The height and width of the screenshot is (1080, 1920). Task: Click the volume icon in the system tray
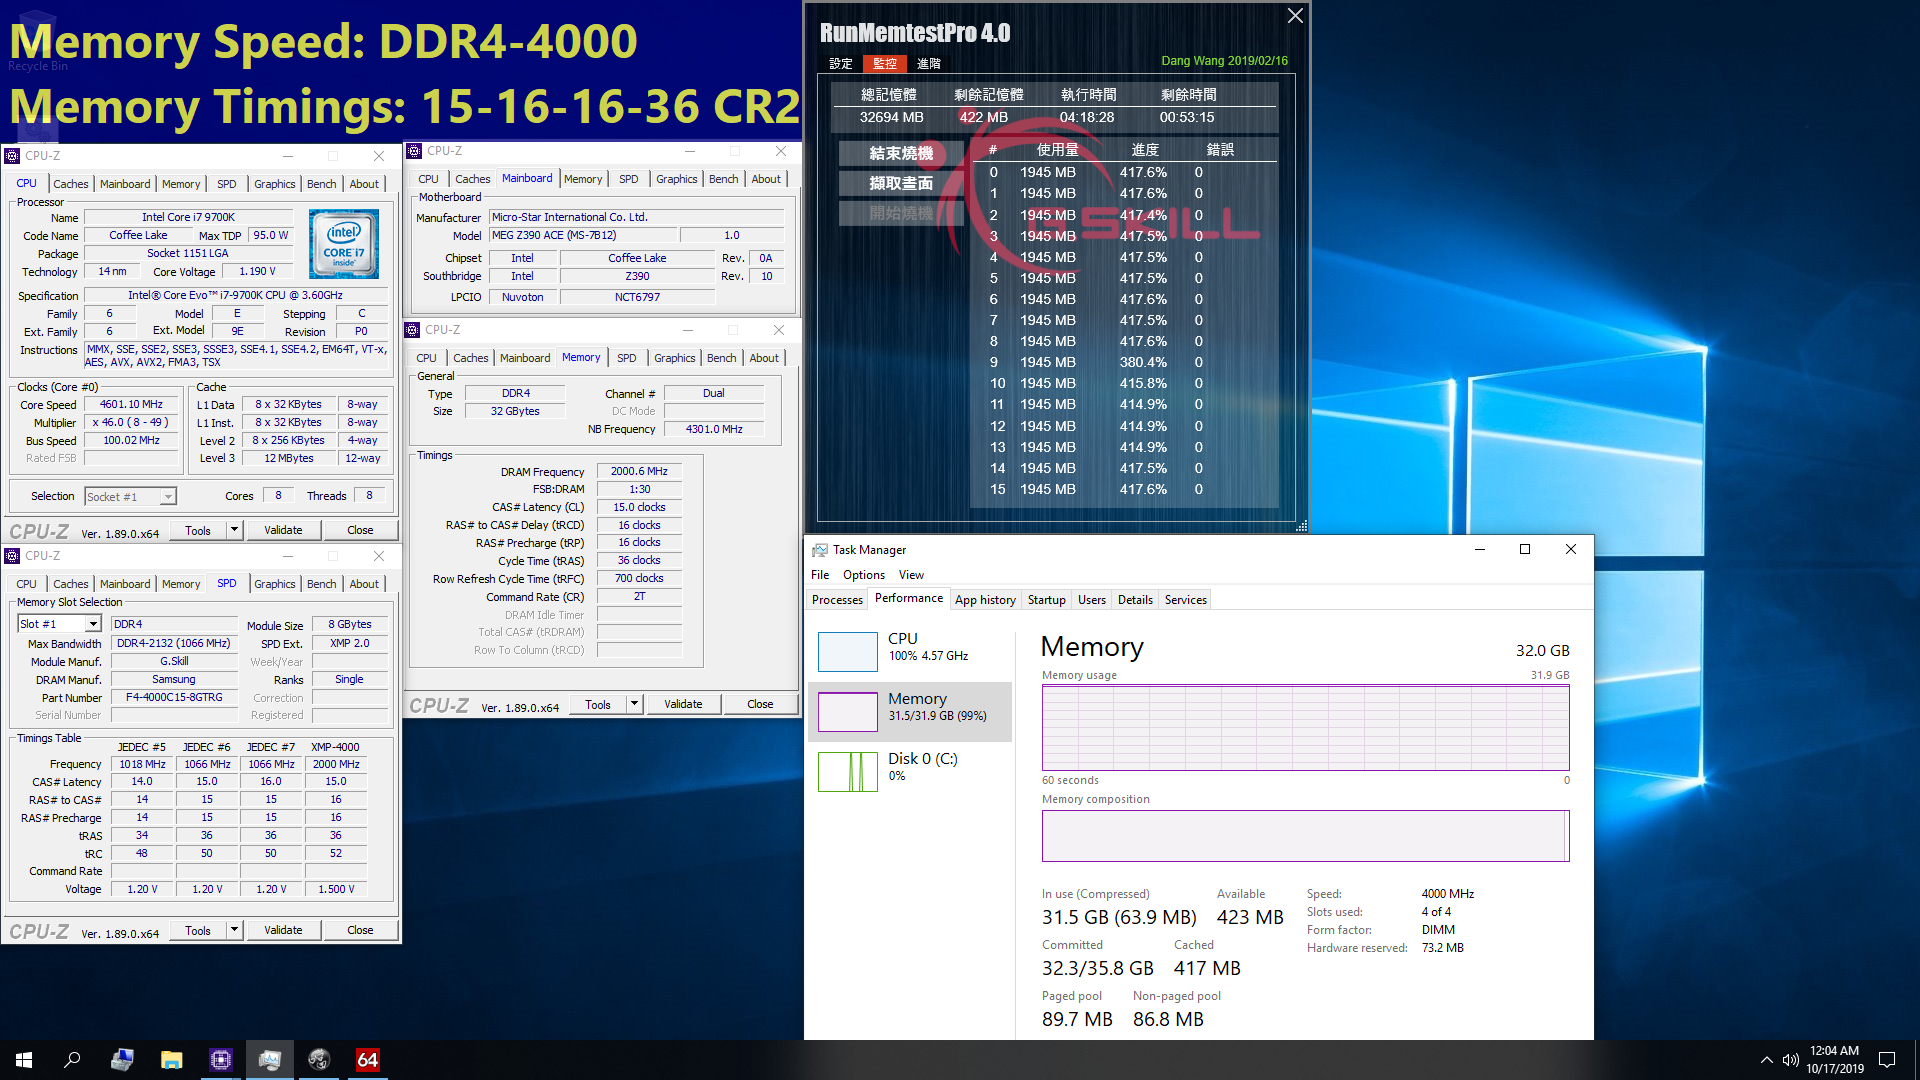(x=1790, y=1059)
